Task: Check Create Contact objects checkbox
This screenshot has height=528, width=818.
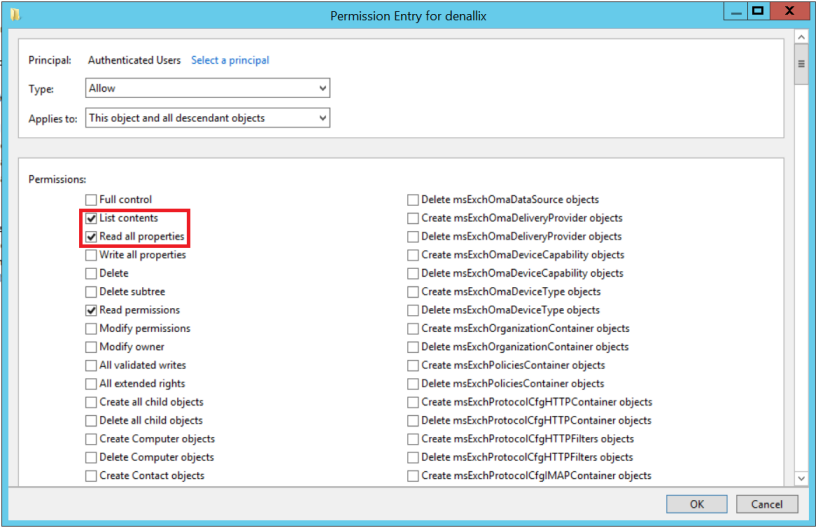Action: click(91, 476)
